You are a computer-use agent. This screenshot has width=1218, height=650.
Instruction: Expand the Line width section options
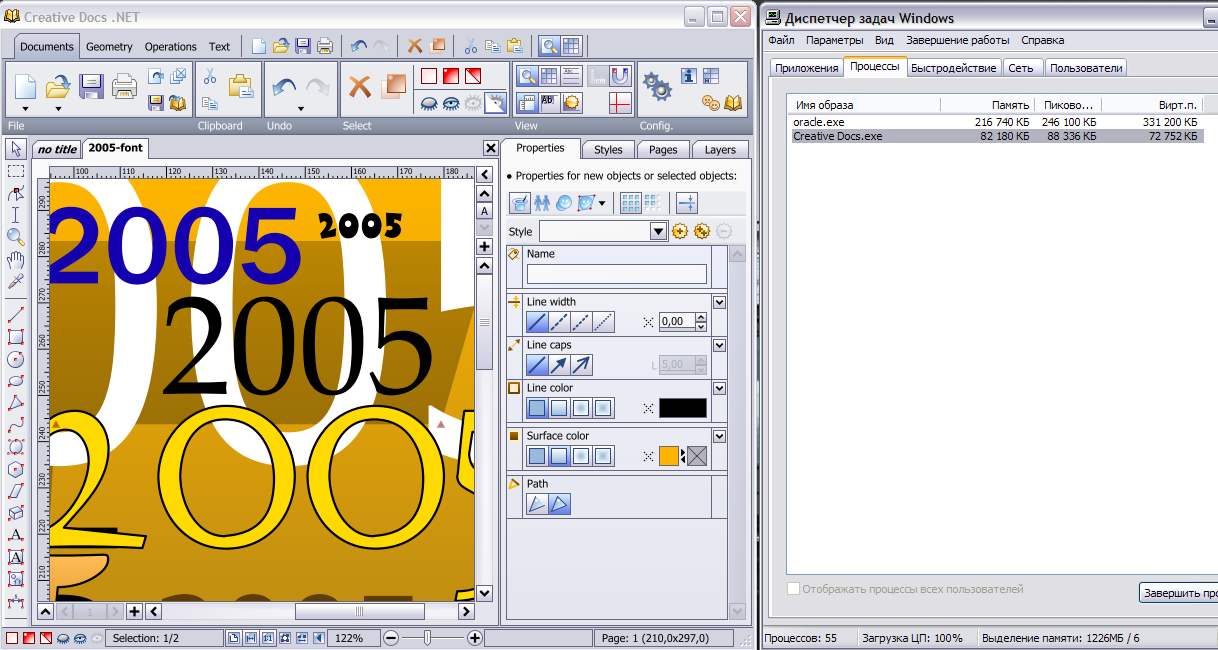pyautogui.click(x=719, y=302)
